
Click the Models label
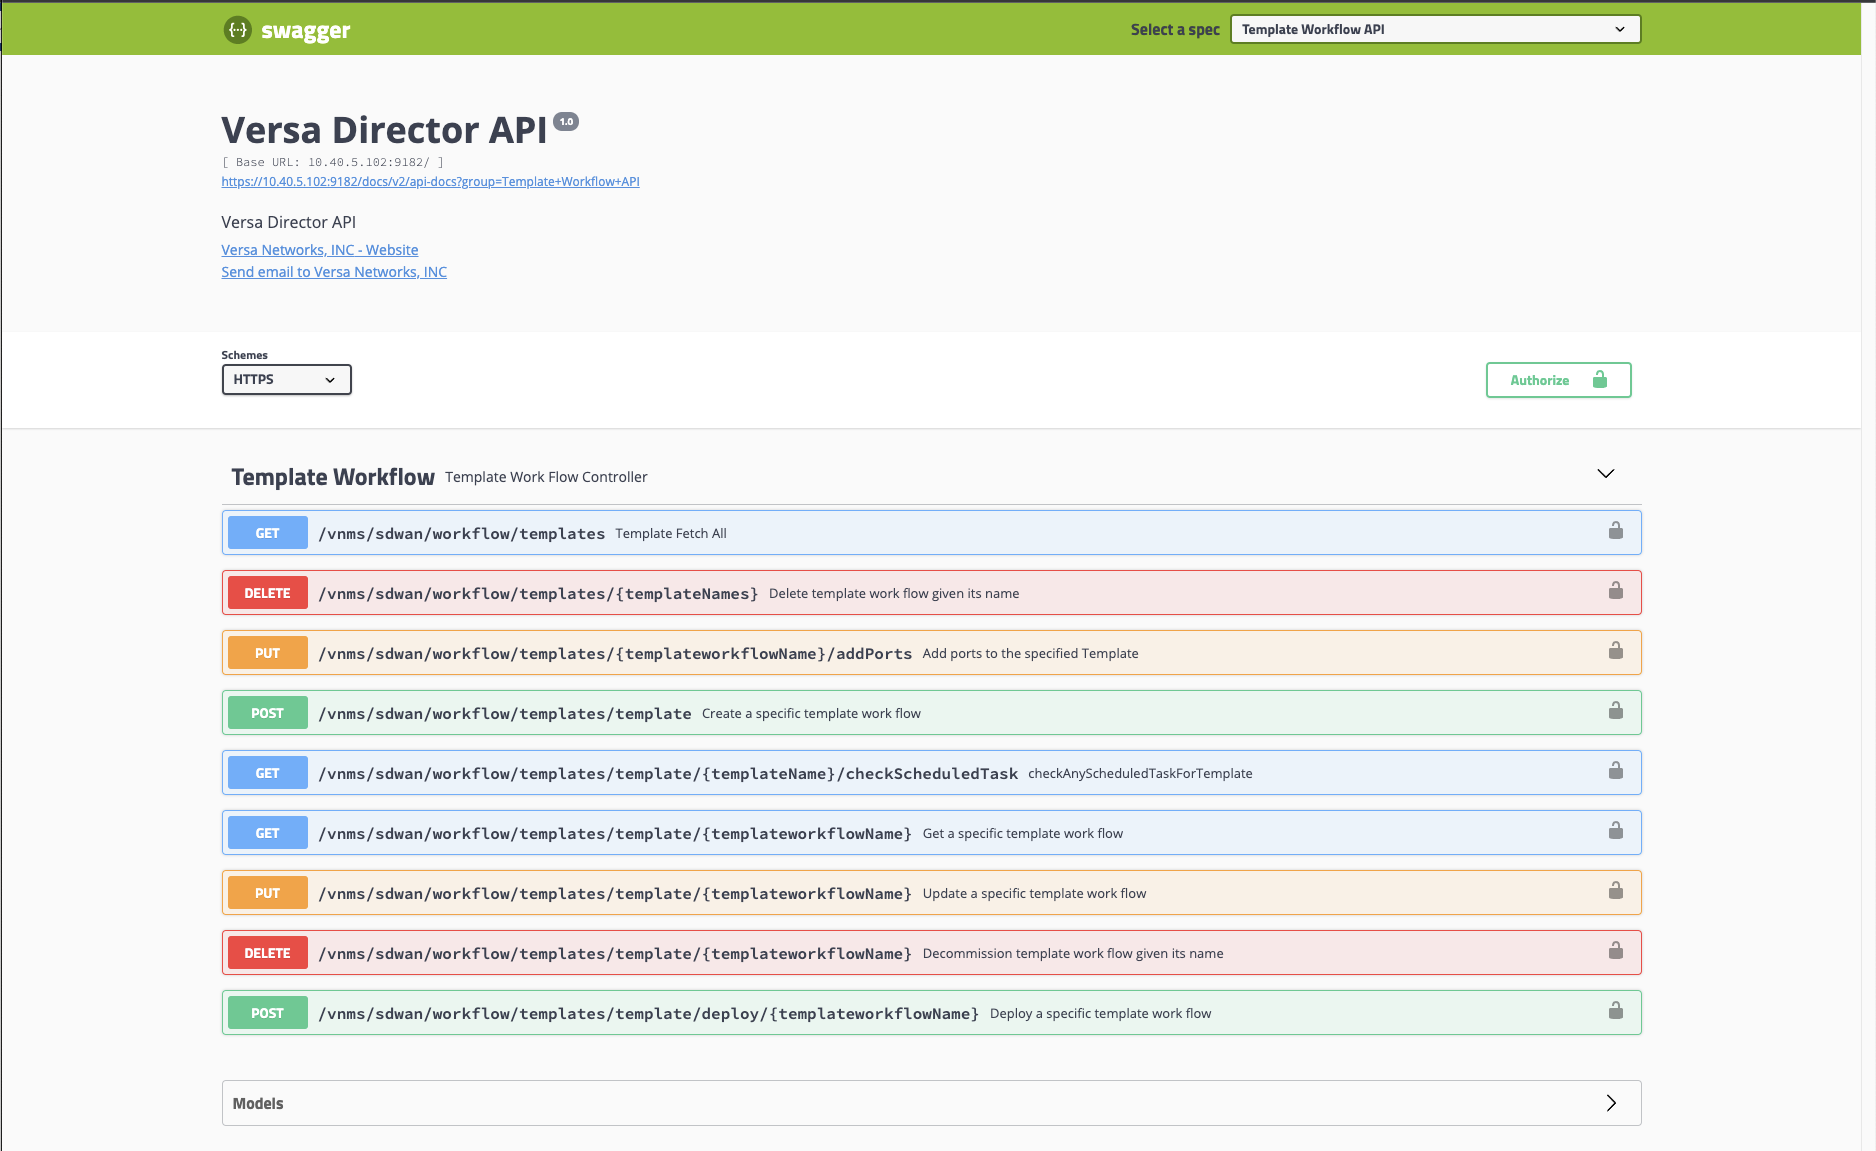point(258,1103)
